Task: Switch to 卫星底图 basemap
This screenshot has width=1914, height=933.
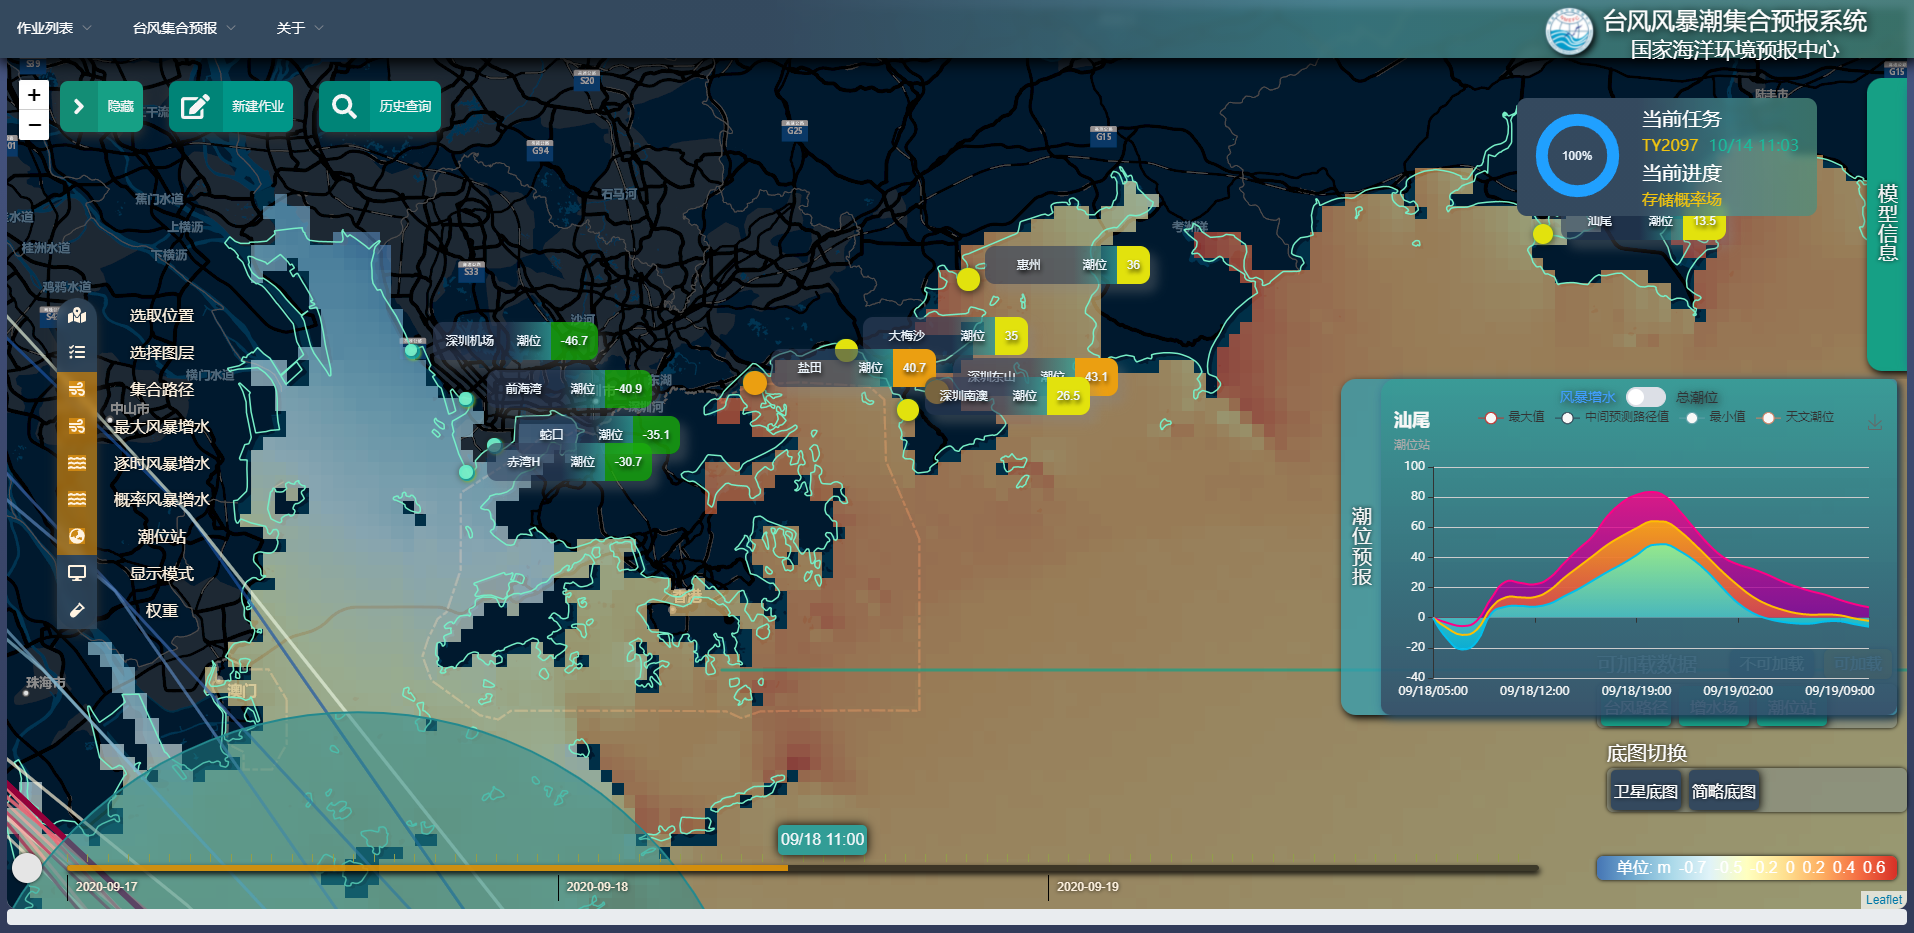Action: click(x=1646, y=791)
